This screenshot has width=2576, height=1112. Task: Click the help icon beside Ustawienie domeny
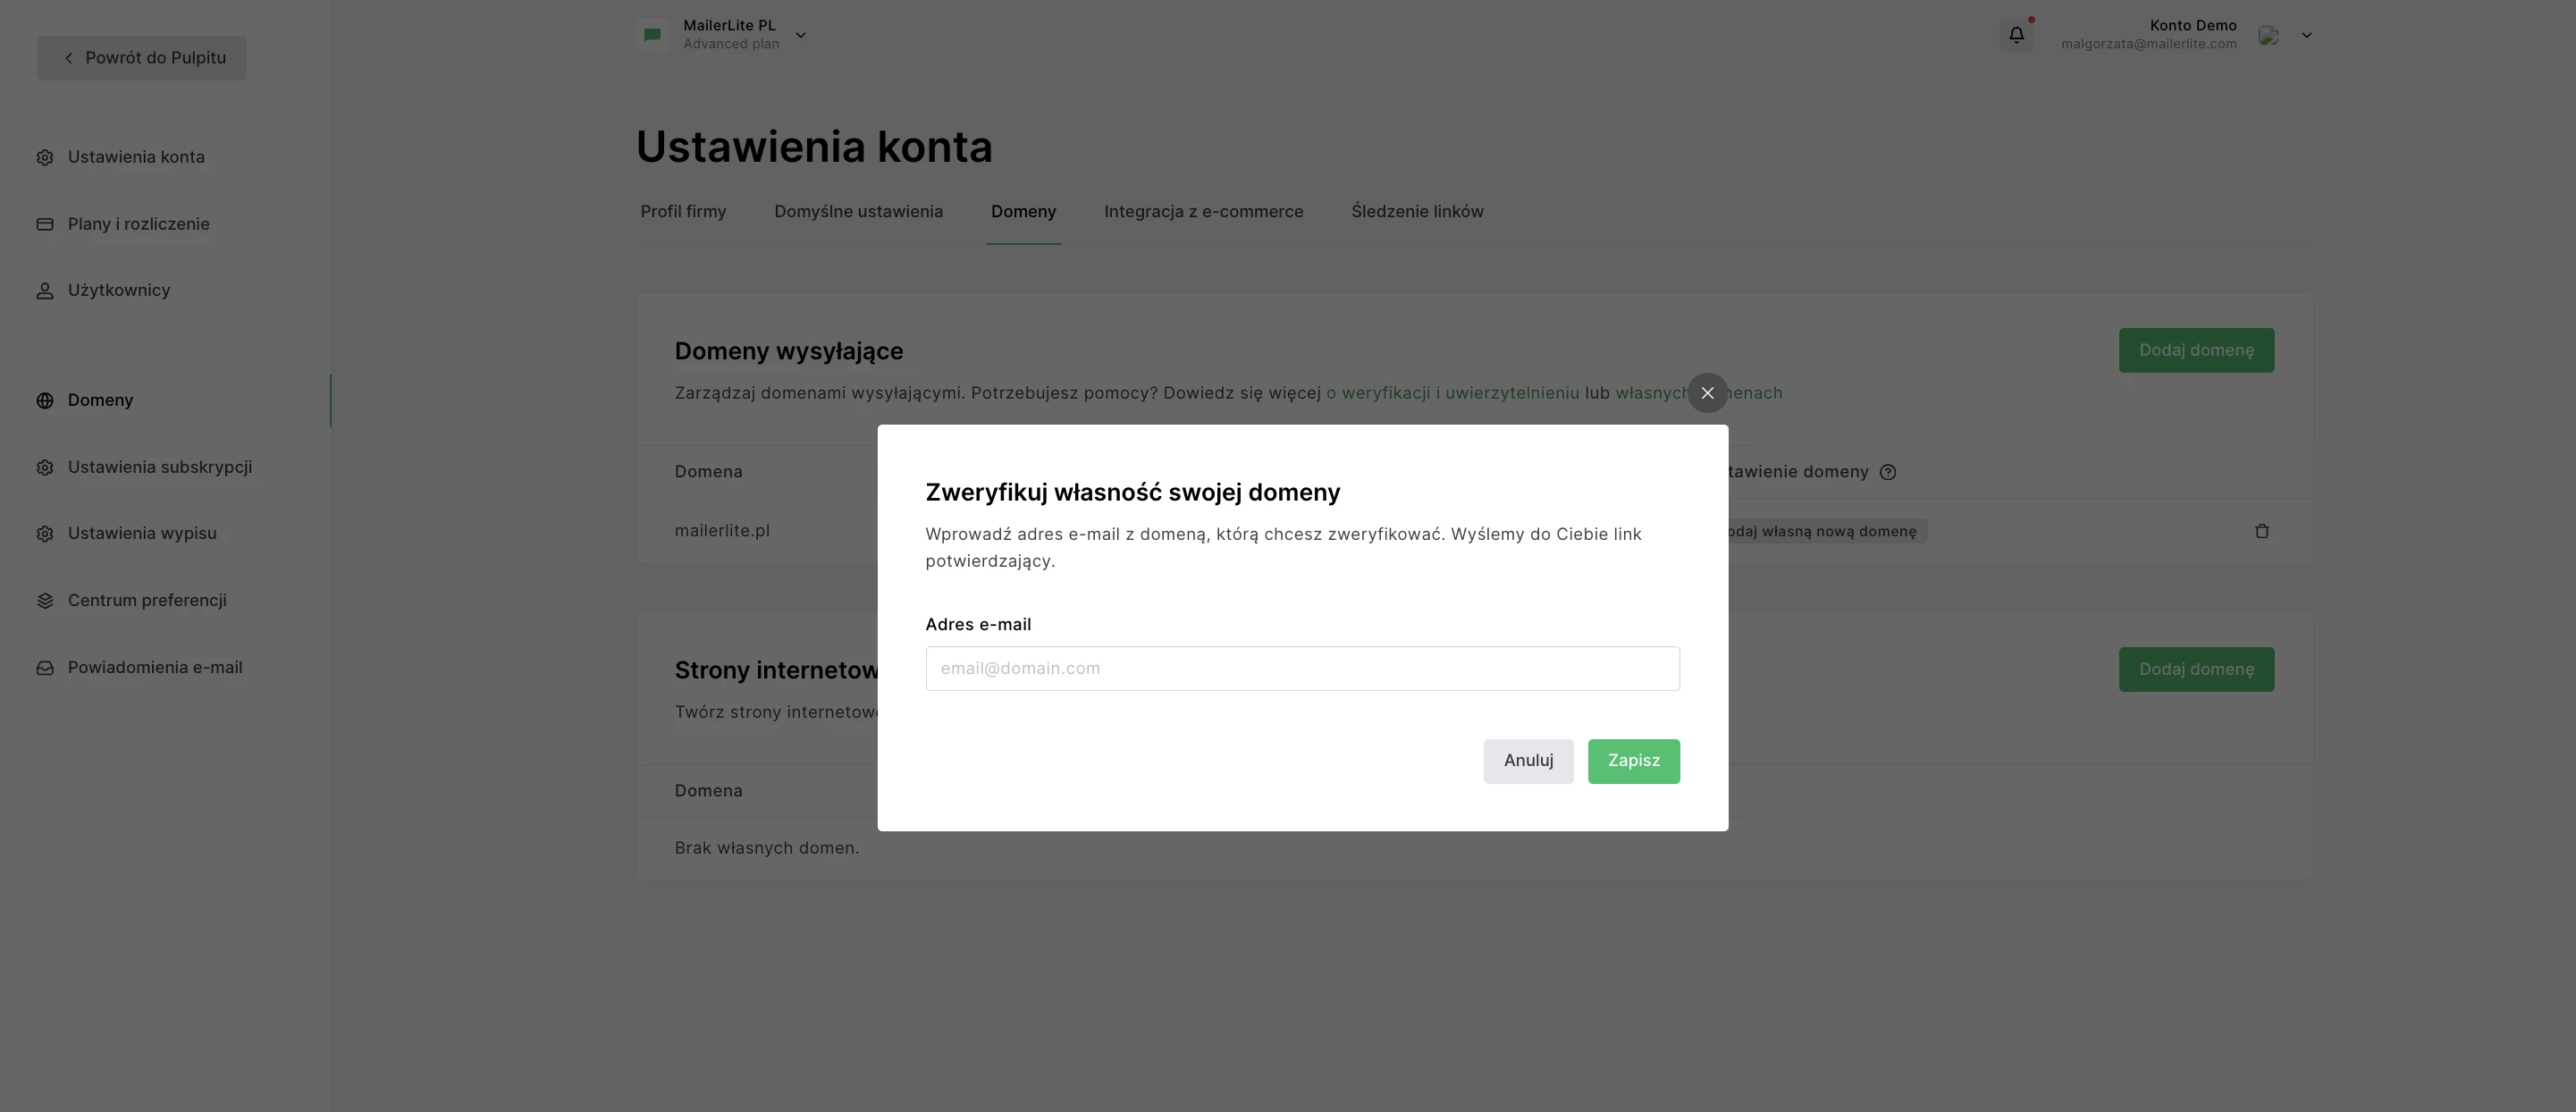coord(1887,472)
